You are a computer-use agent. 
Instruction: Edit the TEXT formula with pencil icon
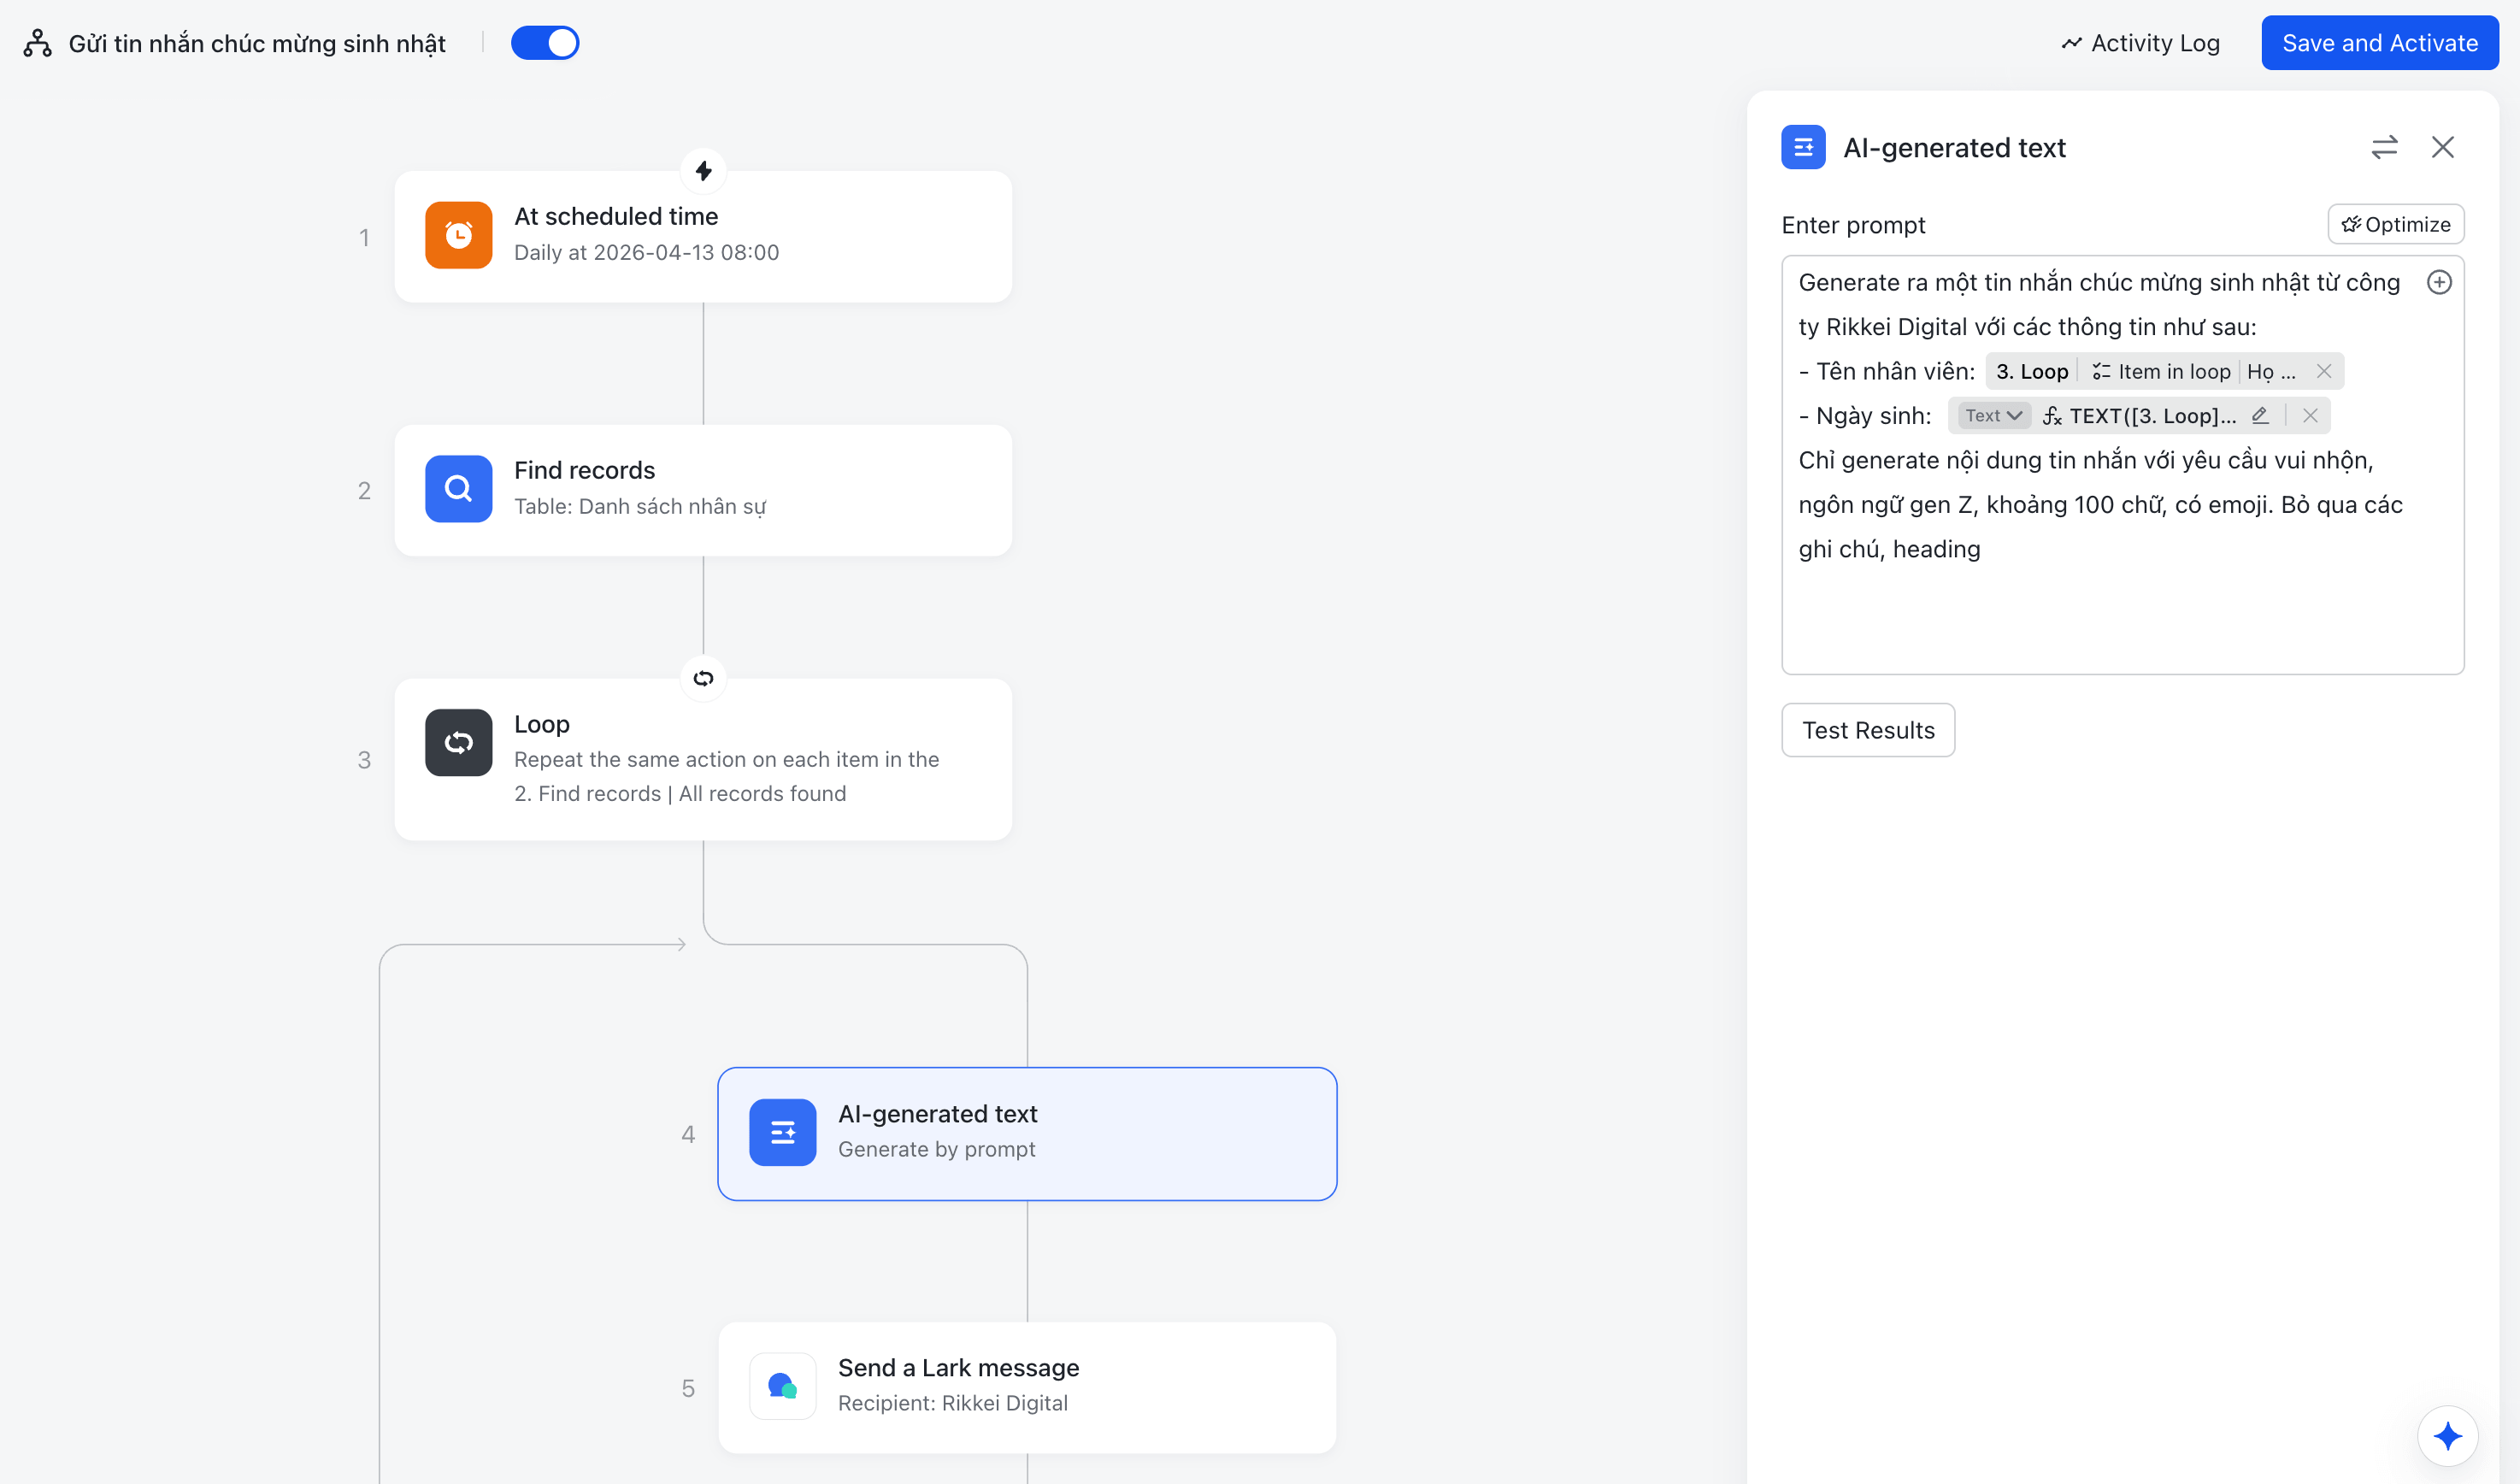[x=2260, y=415]
